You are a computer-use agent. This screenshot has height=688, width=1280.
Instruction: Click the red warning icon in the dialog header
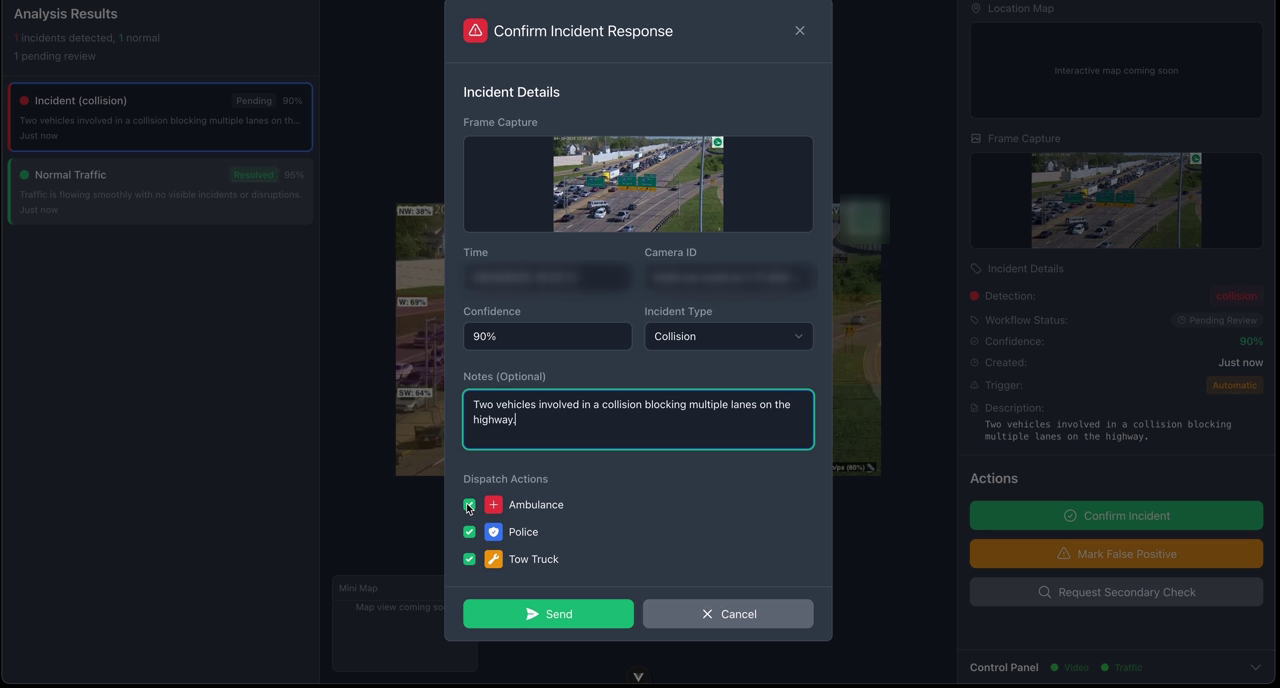[475, 30]
